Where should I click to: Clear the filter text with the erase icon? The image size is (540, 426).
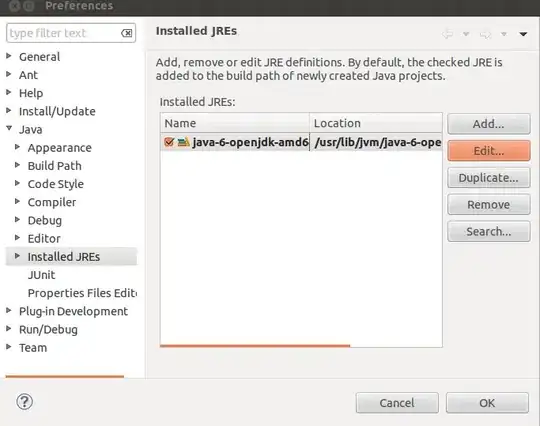tap(126, 33)
